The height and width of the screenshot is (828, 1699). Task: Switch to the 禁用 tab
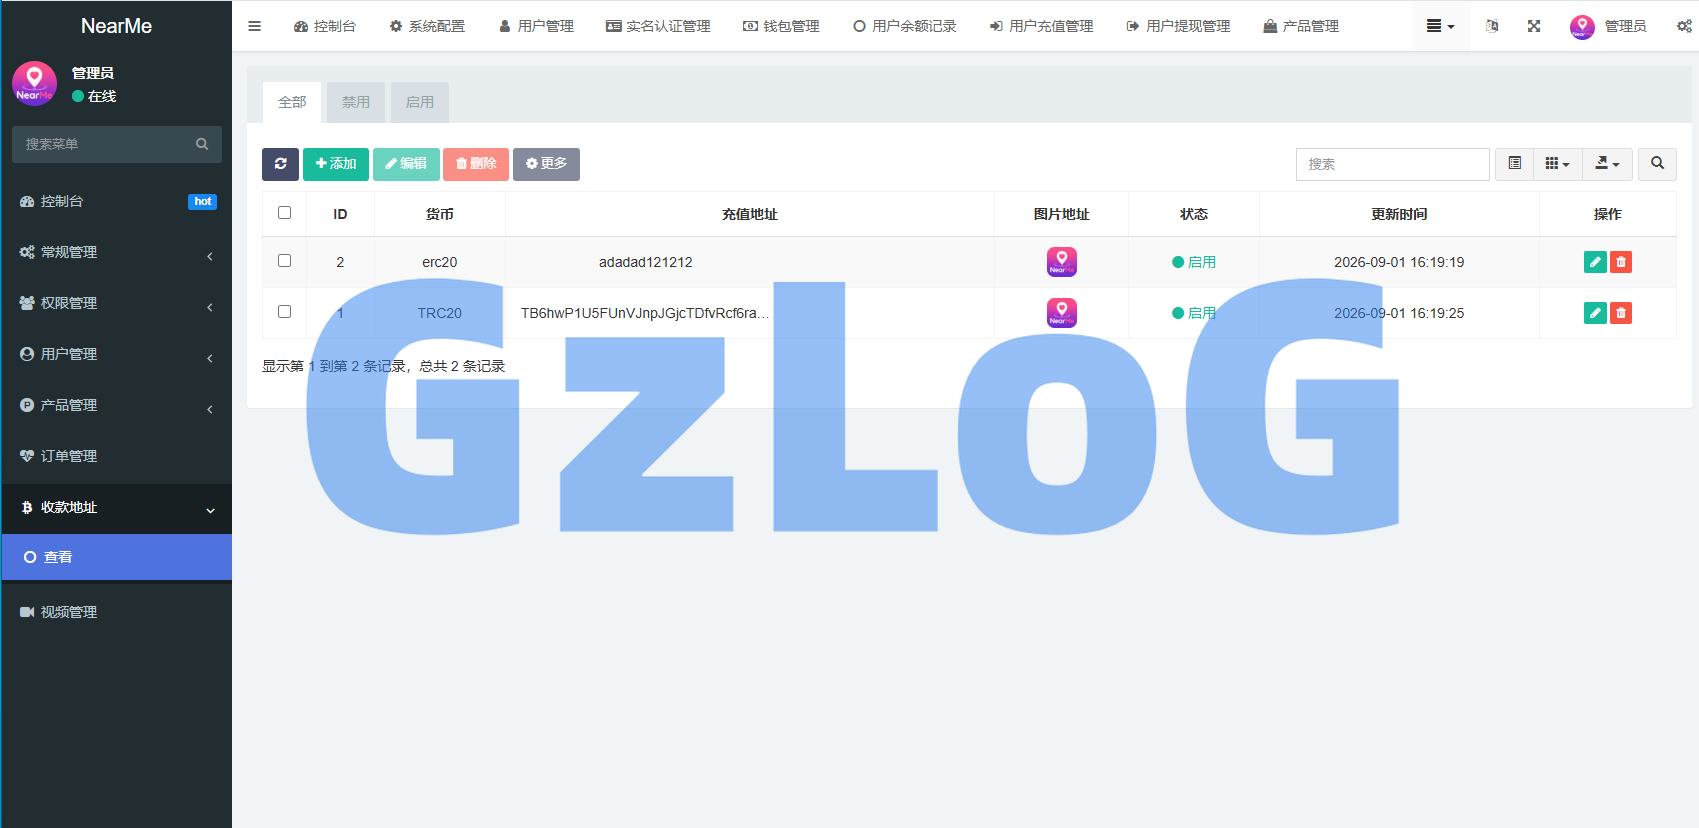pyautogui.click(x=356, y=102)
